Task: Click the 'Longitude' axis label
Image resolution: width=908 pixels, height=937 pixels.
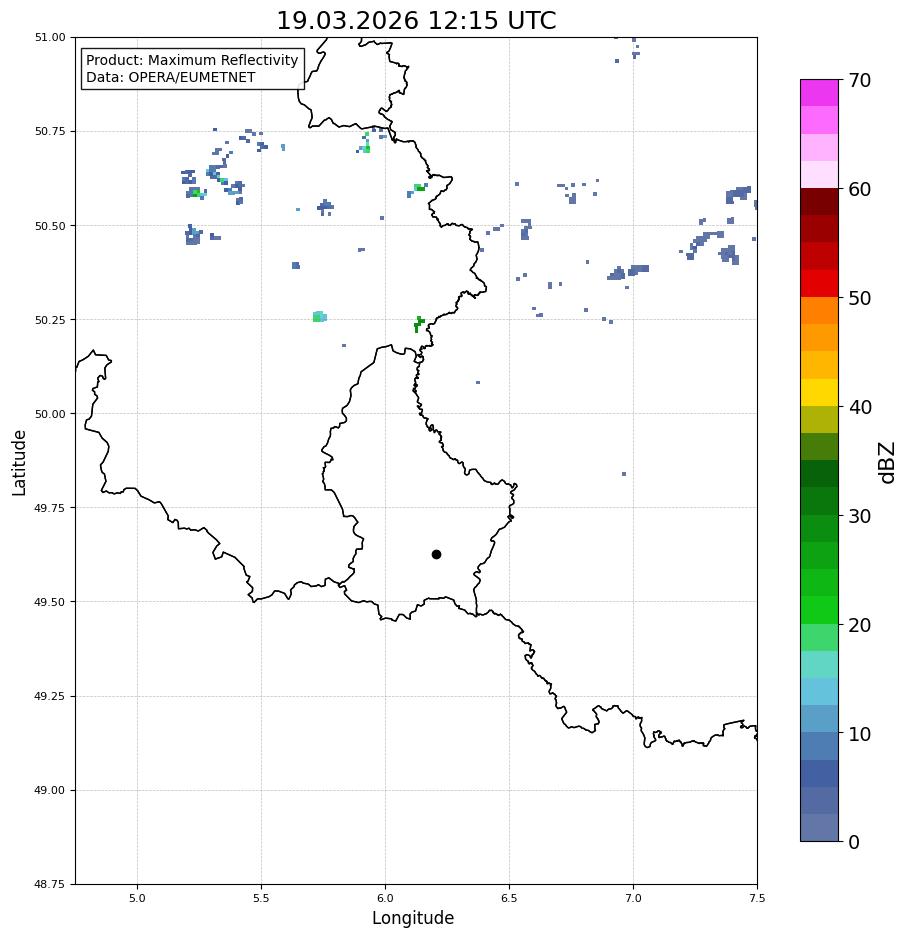Action: click(x=413, y=918)
